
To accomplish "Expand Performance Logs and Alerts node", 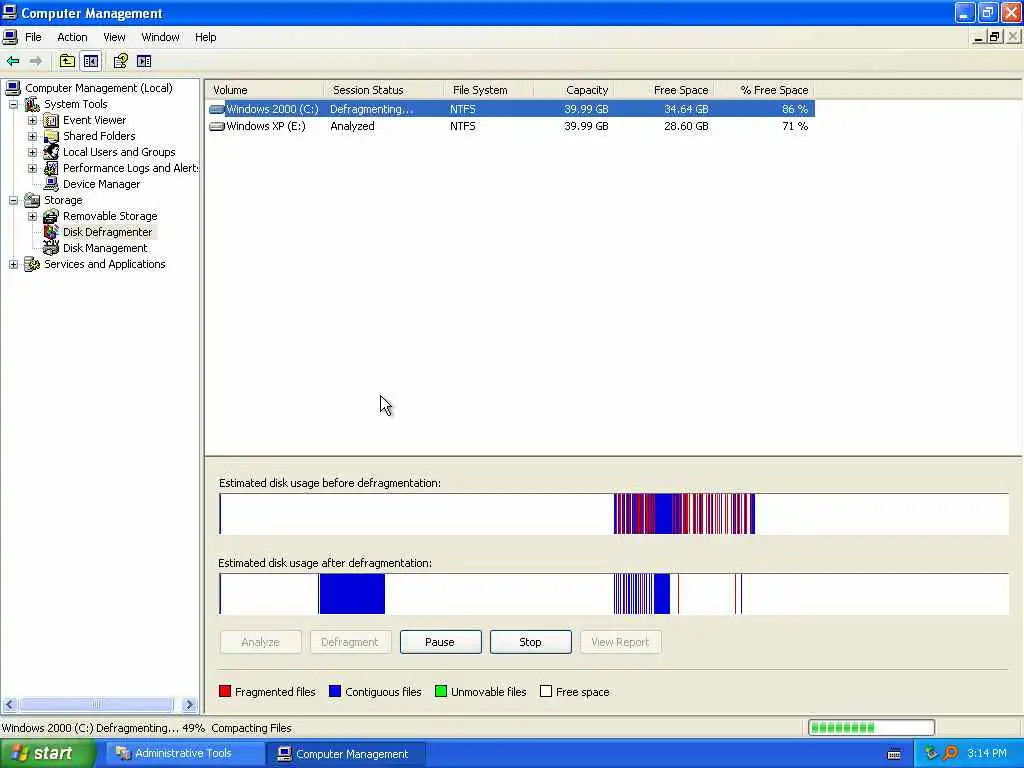I will [32, 168].
